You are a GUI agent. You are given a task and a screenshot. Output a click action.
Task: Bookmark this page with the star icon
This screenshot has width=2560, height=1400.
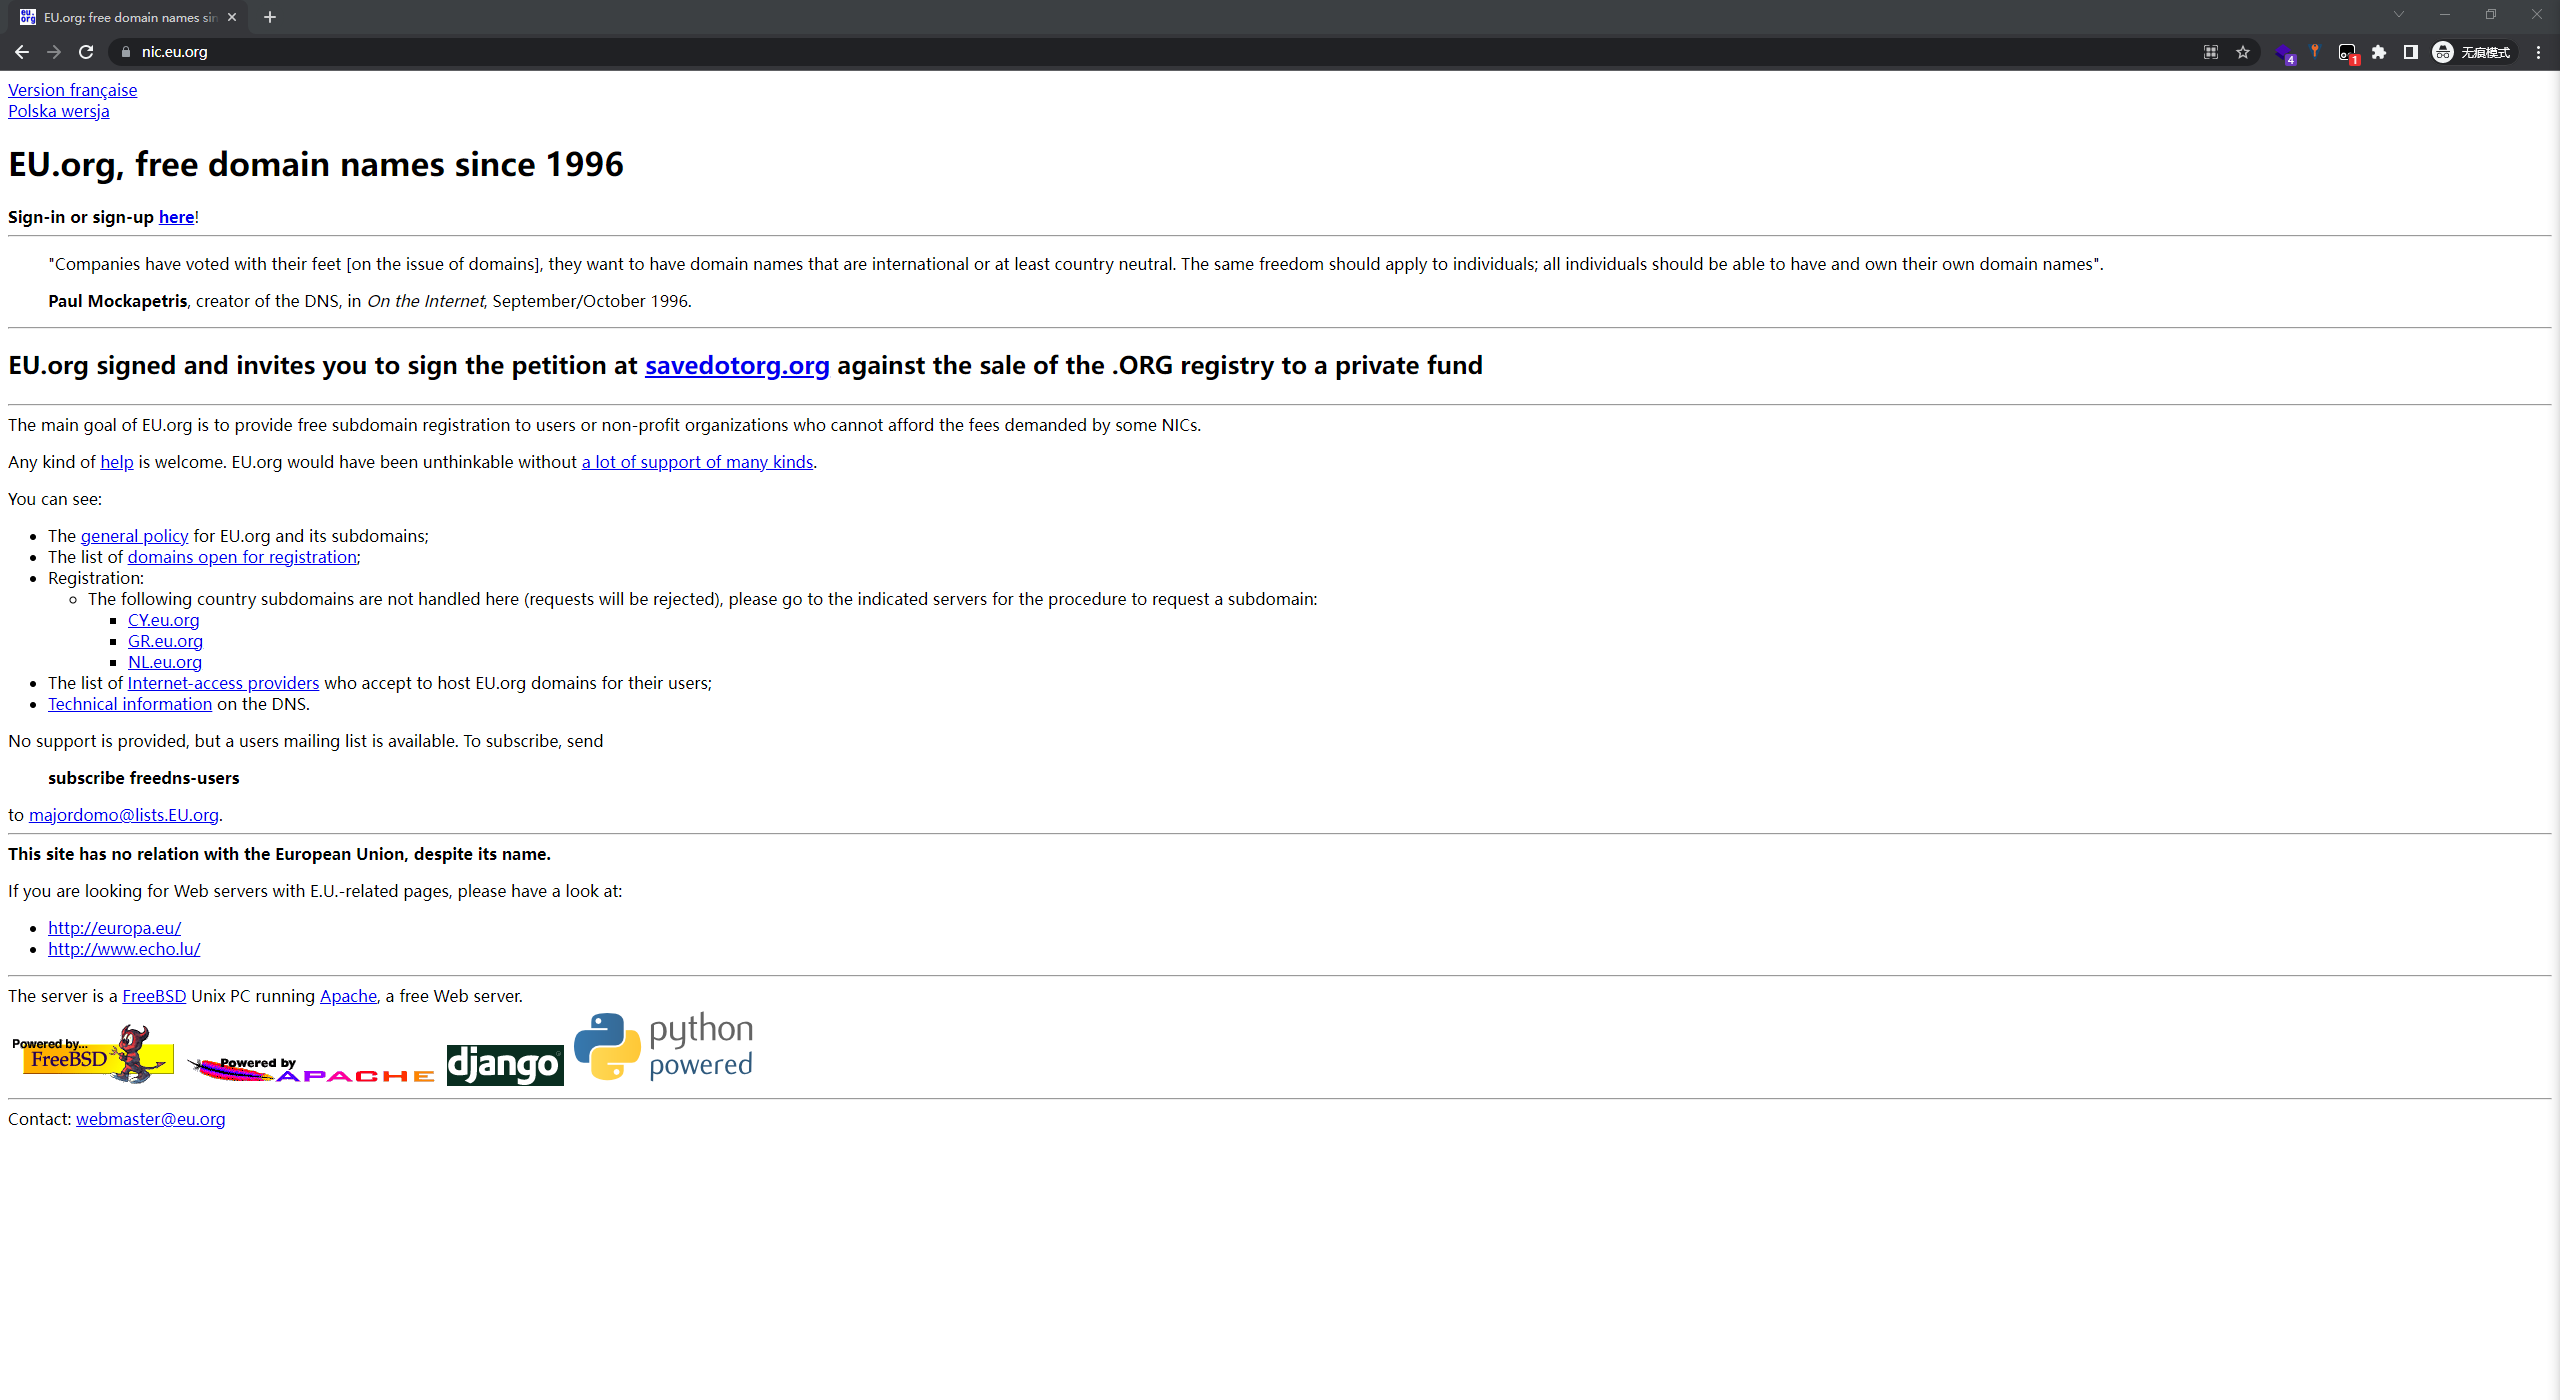tap(2243, 52)
